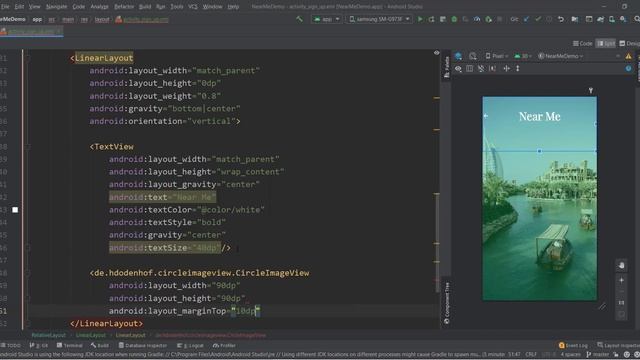
Task: Select the activity XML editor tab
Action: pos(31,31)
